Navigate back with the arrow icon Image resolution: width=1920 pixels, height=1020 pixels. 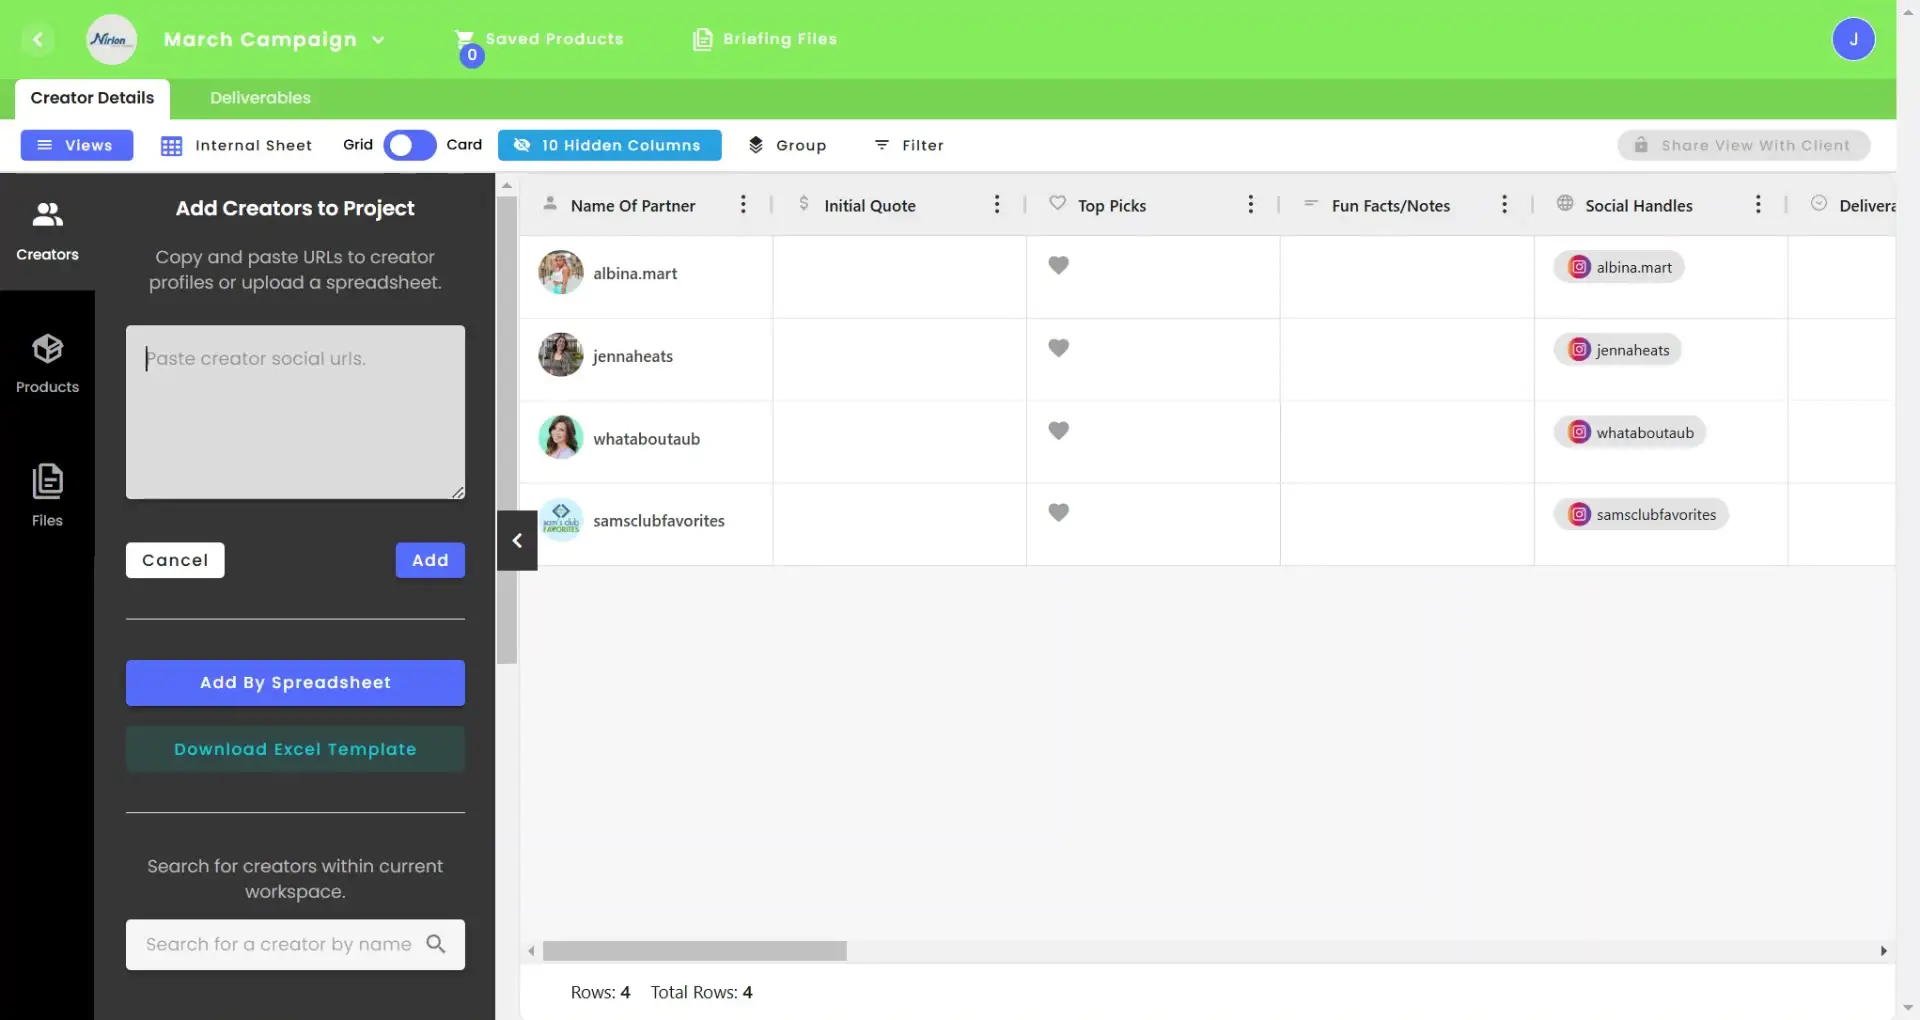39,39
